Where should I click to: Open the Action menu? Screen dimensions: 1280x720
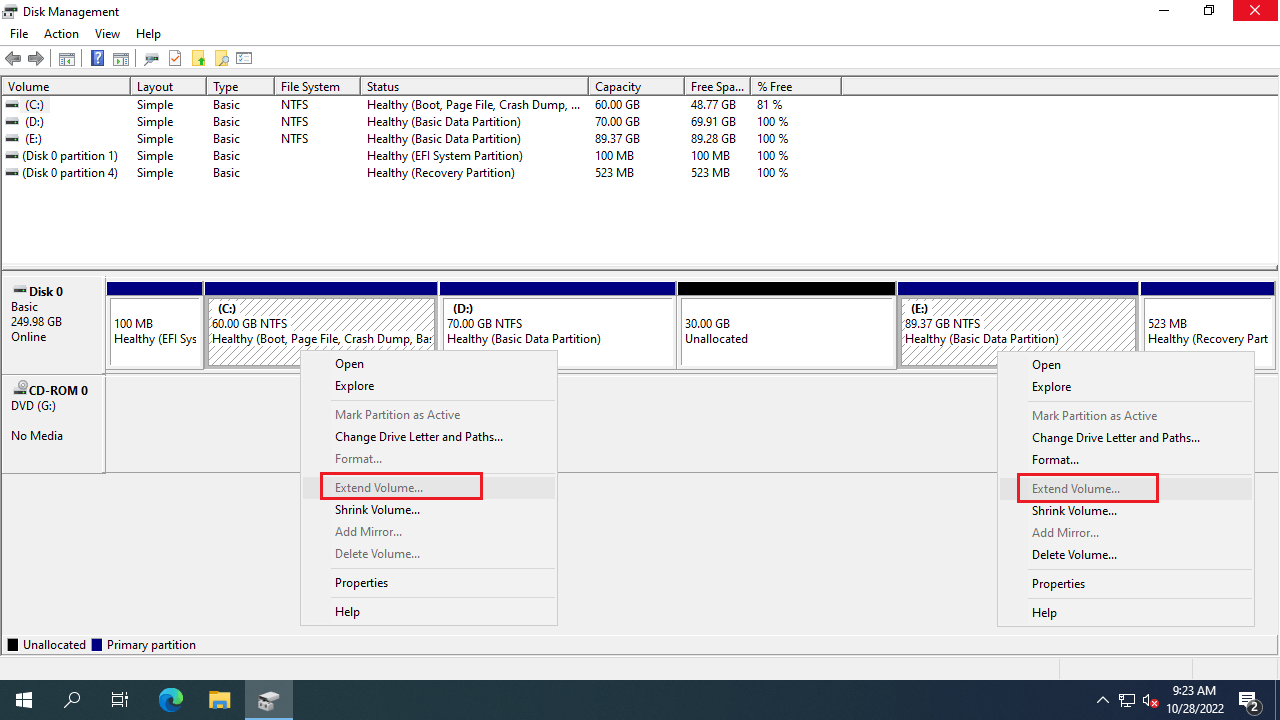click(x=61, y=34)
